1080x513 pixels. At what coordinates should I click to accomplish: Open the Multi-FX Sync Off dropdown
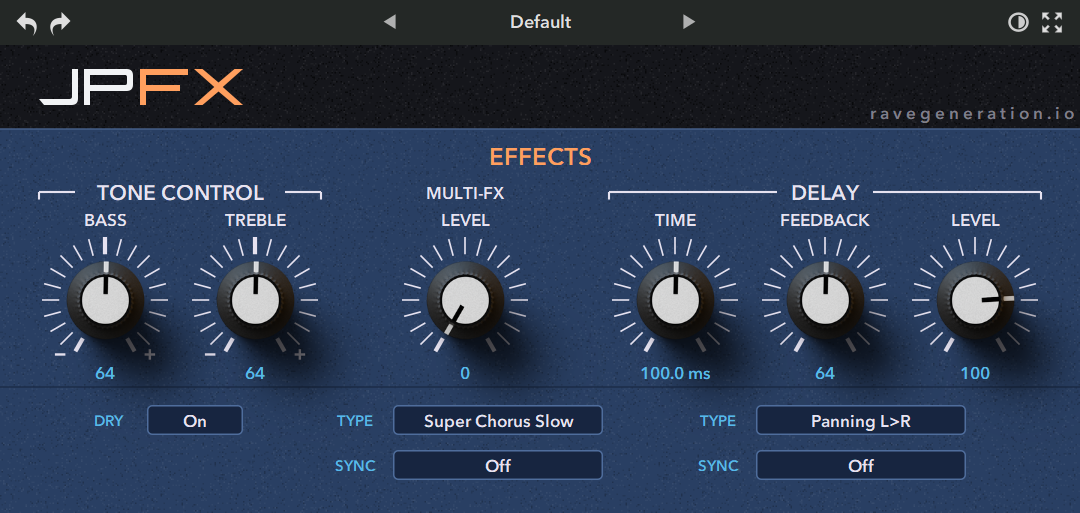498,465
